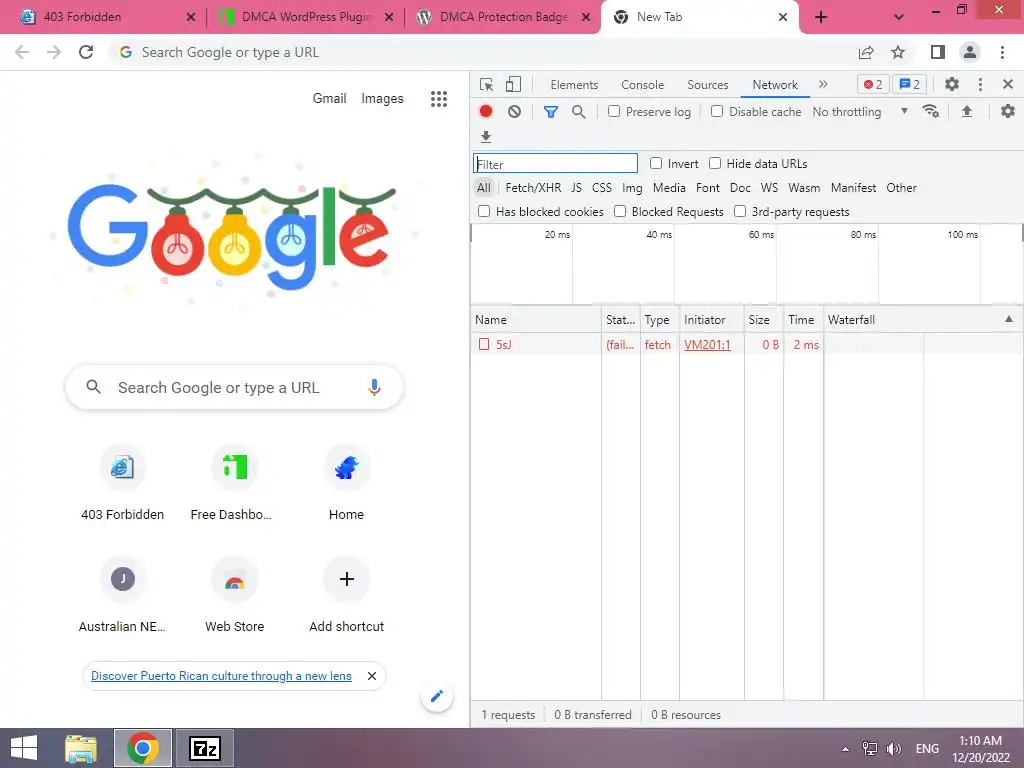Toggle the device toolbar icon

coord(513,84)
